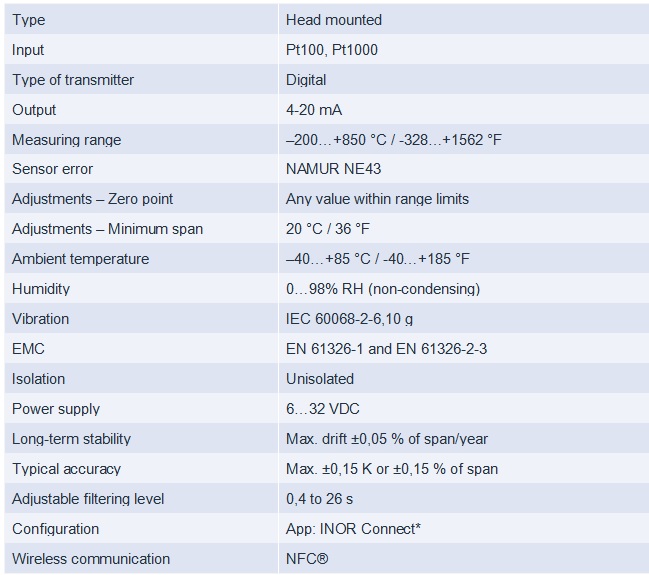Image resolution: width=649 pixels, height=575 pixels.
Task: Select the 'NAMUR NE43' sensor error value
Action: click(x=333, y=169)
